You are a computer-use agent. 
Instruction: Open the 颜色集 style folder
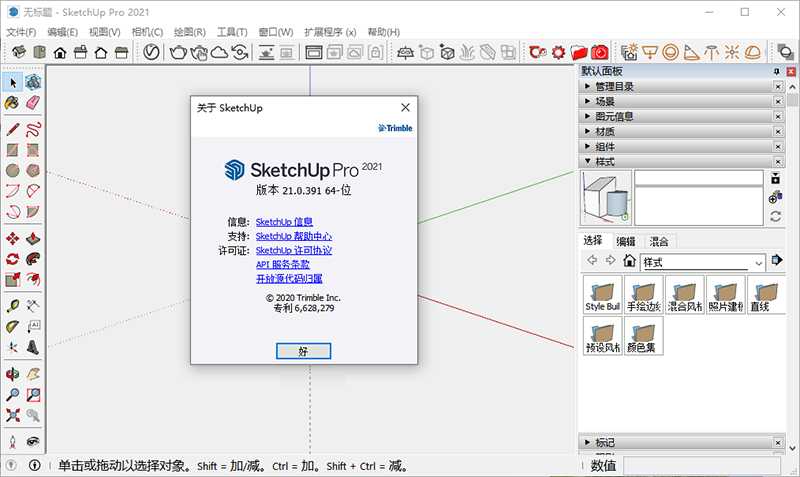tap(643, 336)
